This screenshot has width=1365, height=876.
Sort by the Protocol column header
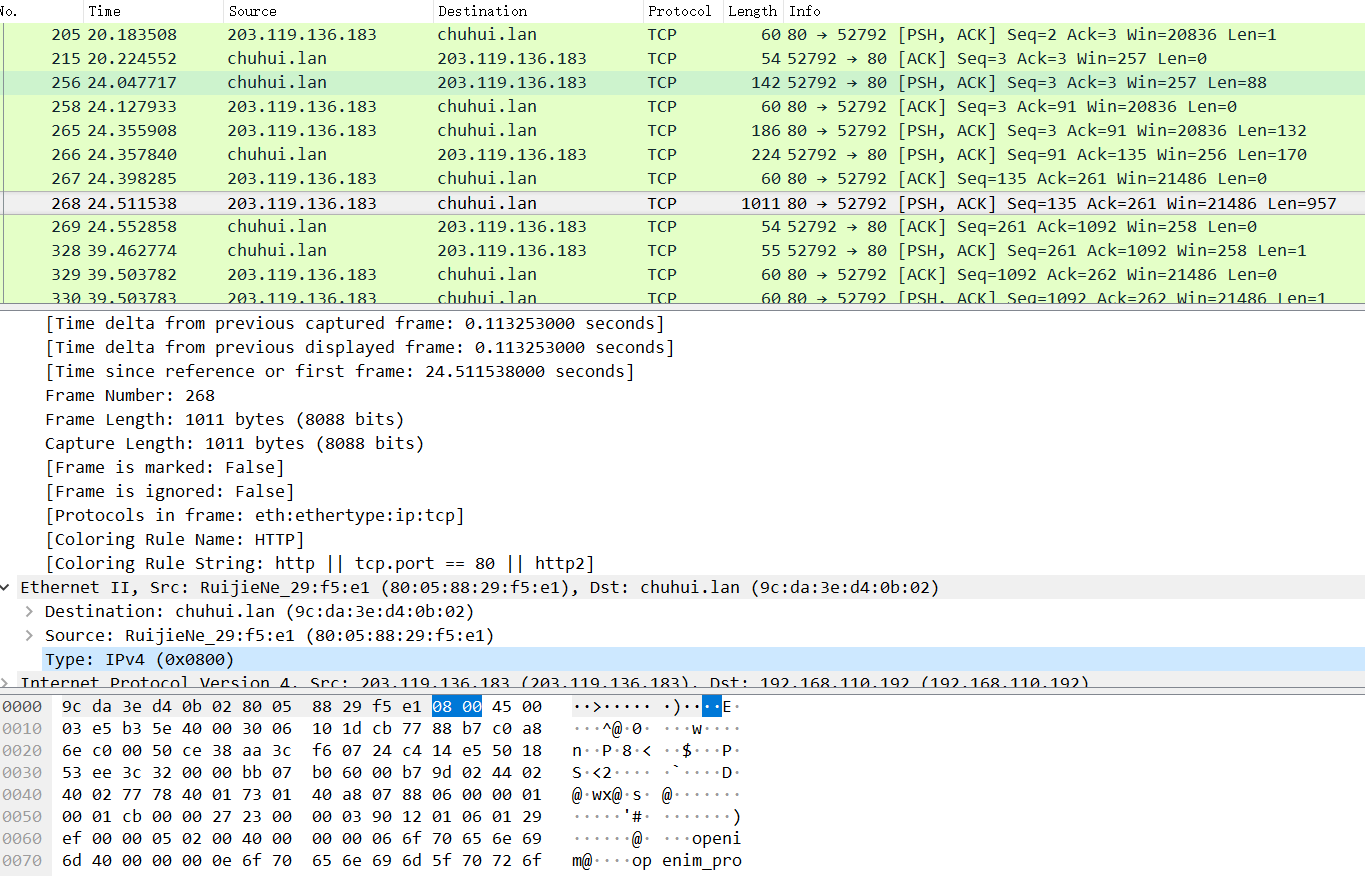(x=679, y=11)
